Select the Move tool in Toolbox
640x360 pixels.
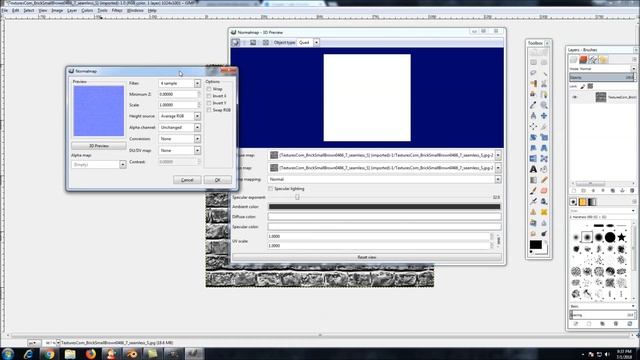pos(544,116)
